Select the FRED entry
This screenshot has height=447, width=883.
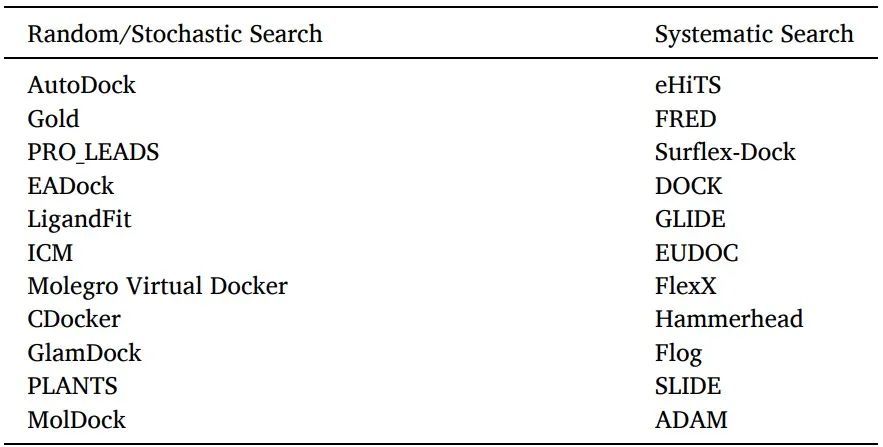pos(685,119)
